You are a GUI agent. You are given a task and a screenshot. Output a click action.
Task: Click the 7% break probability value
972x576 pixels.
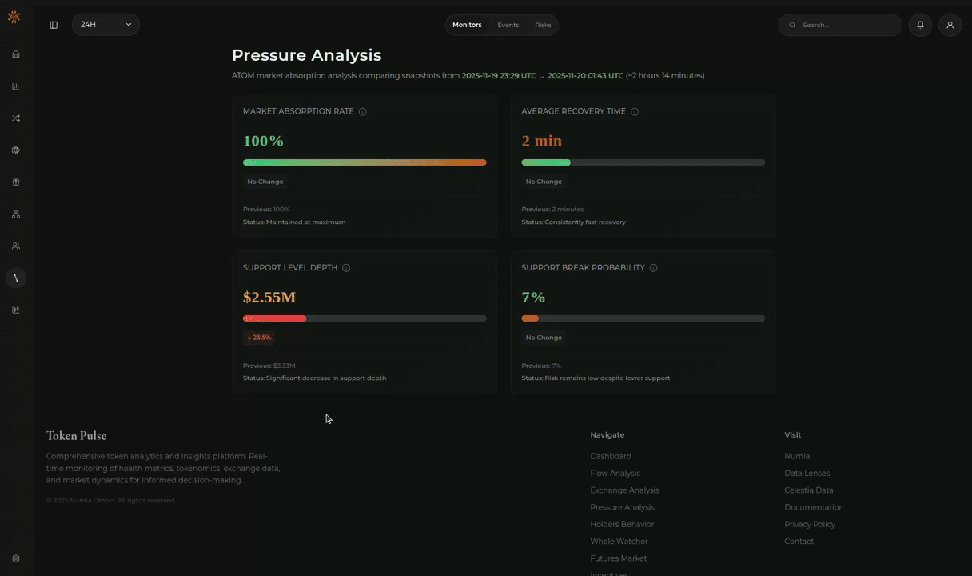pyautogui.click(x=533, y=297)
